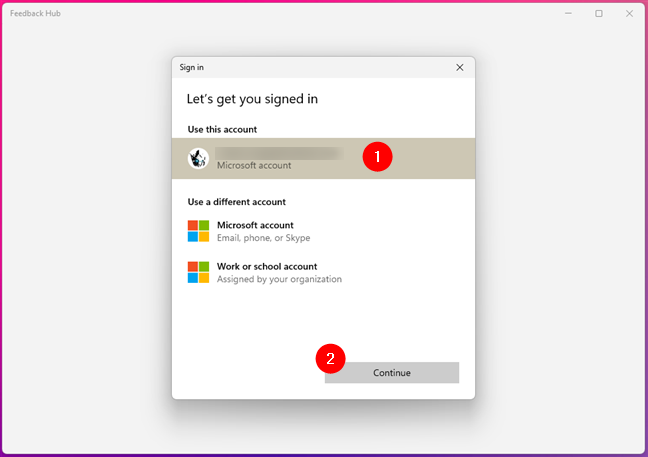Click the 'Sign in' dialog title text

(191, 67)
